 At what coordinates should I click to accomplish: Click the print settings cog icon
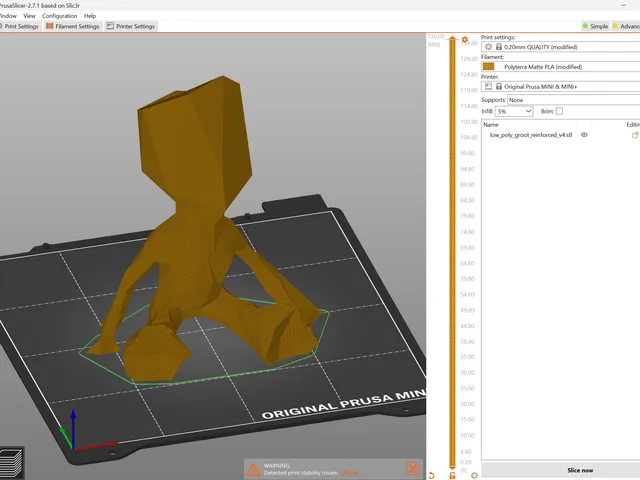click(x=488, y=47)
